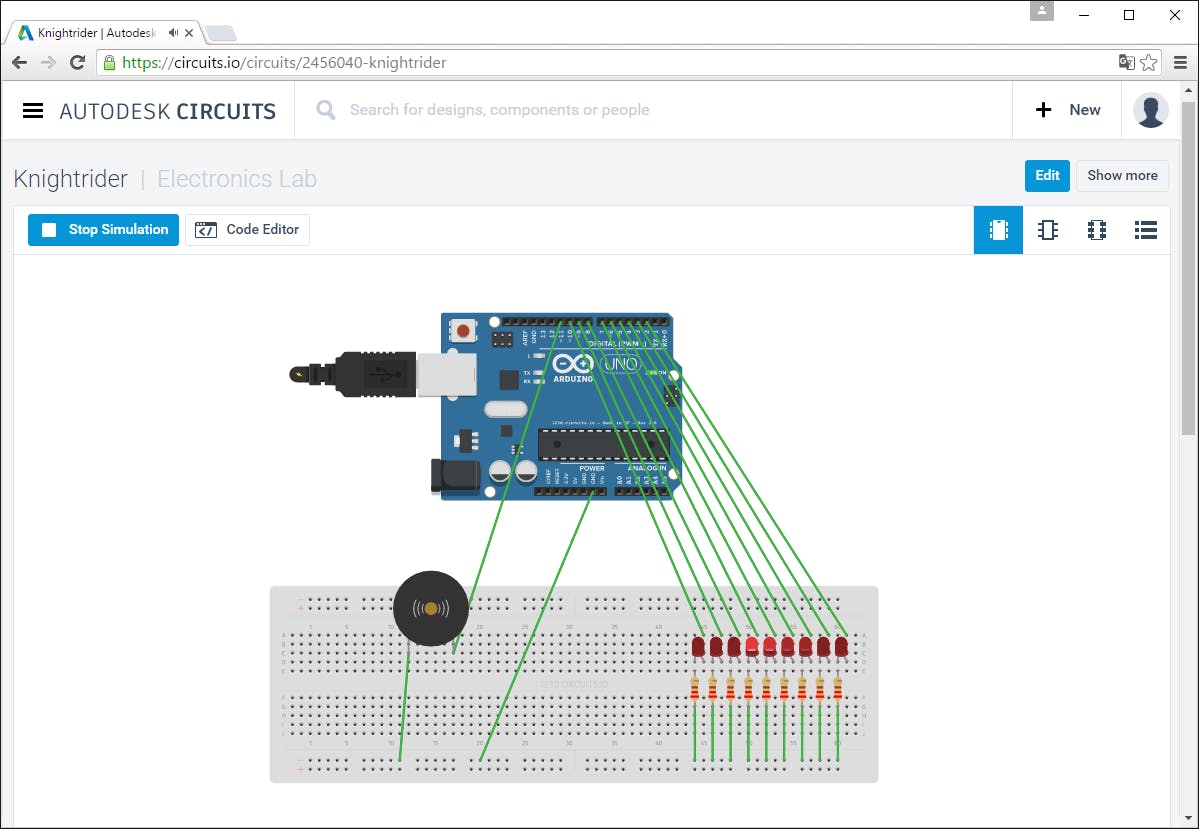Open the hamburger menu beside Autodesk Circuits
1199x829 pixels.
(33, 111)
